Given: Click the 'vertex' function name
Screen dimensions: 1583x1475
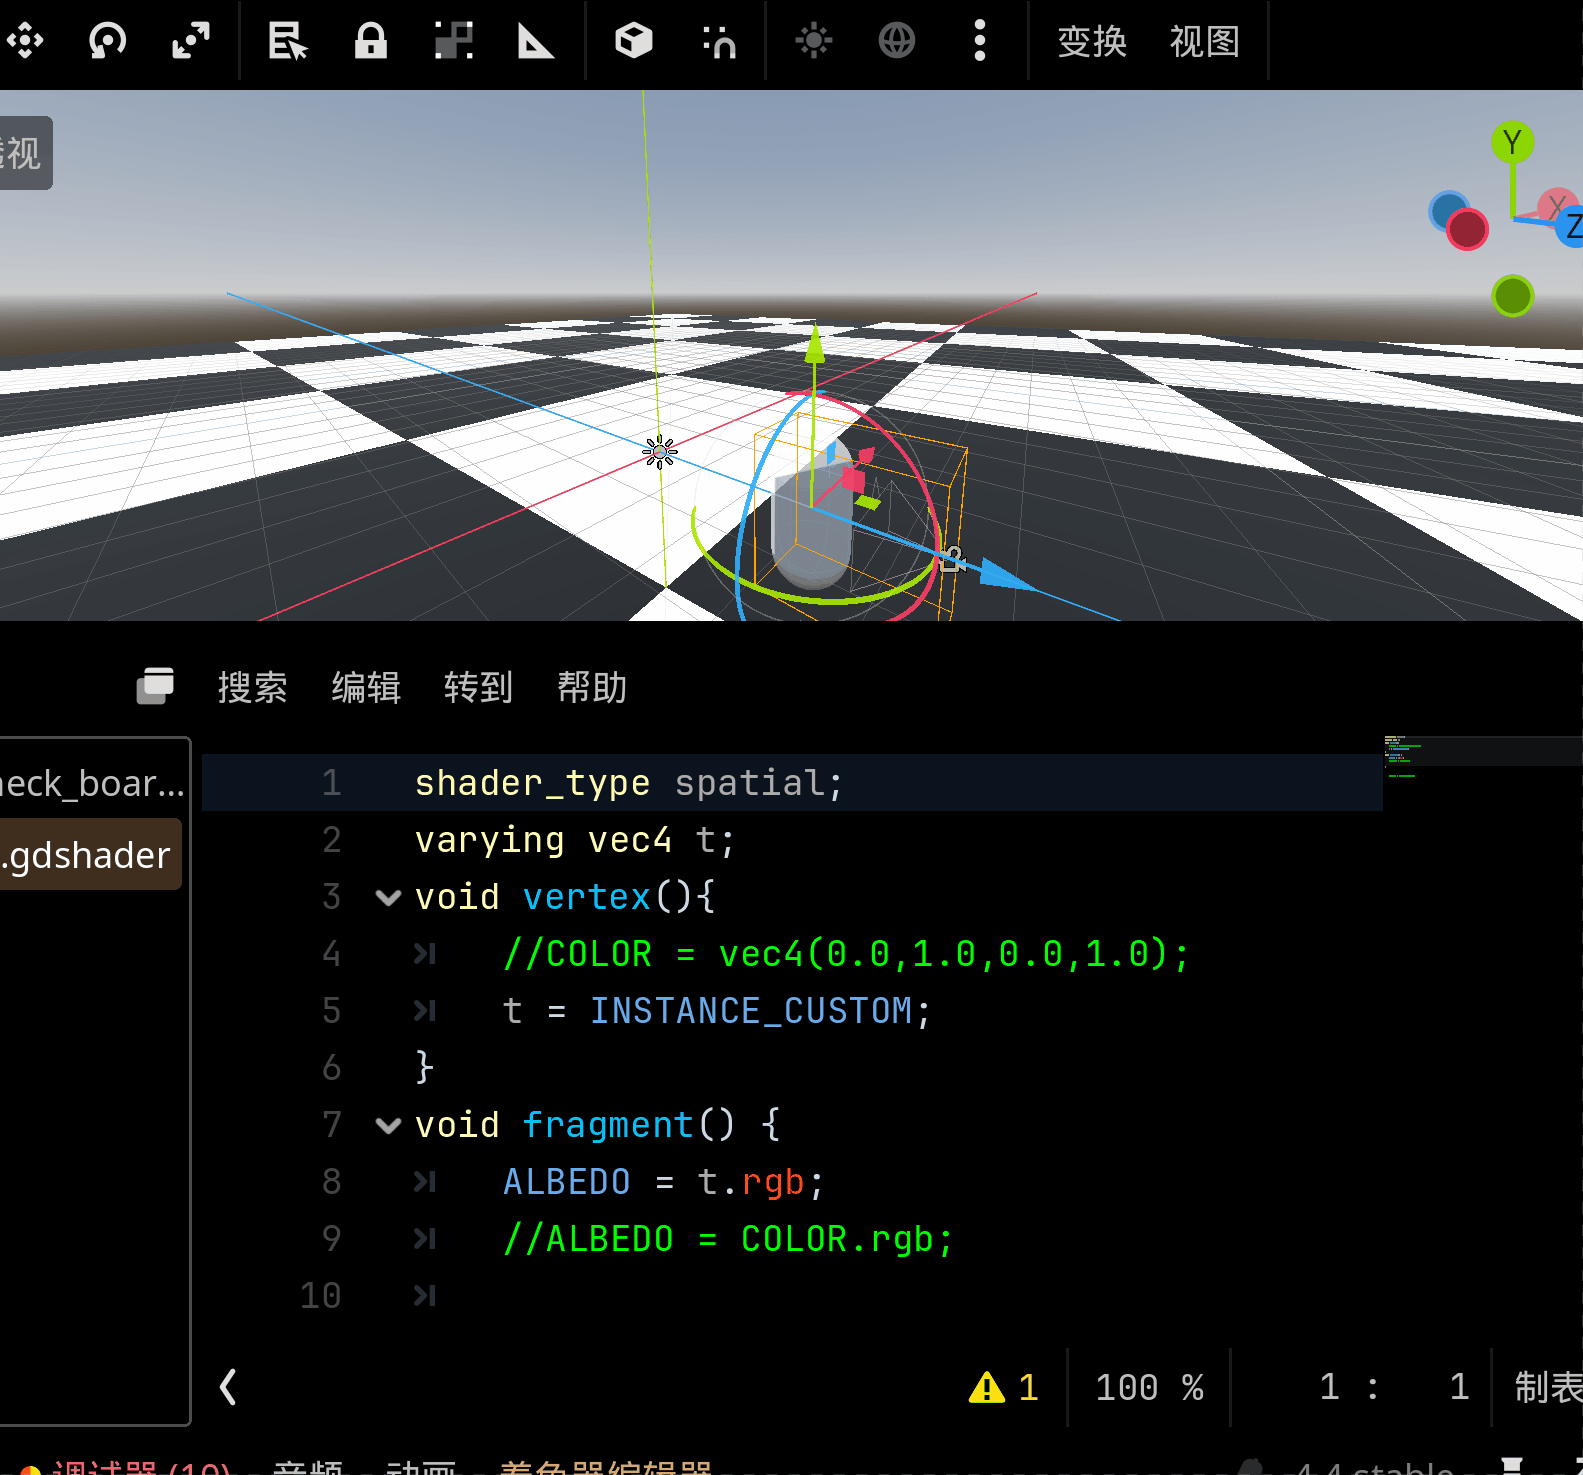Looking at the screenshot, I should 587,897.
